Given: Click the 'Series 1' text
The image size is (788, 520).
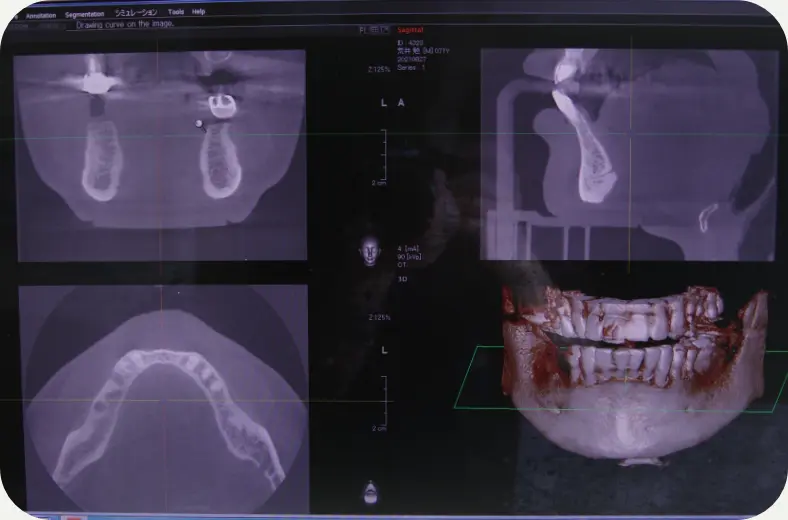Looking at the screenshot, I should (411, 67).
